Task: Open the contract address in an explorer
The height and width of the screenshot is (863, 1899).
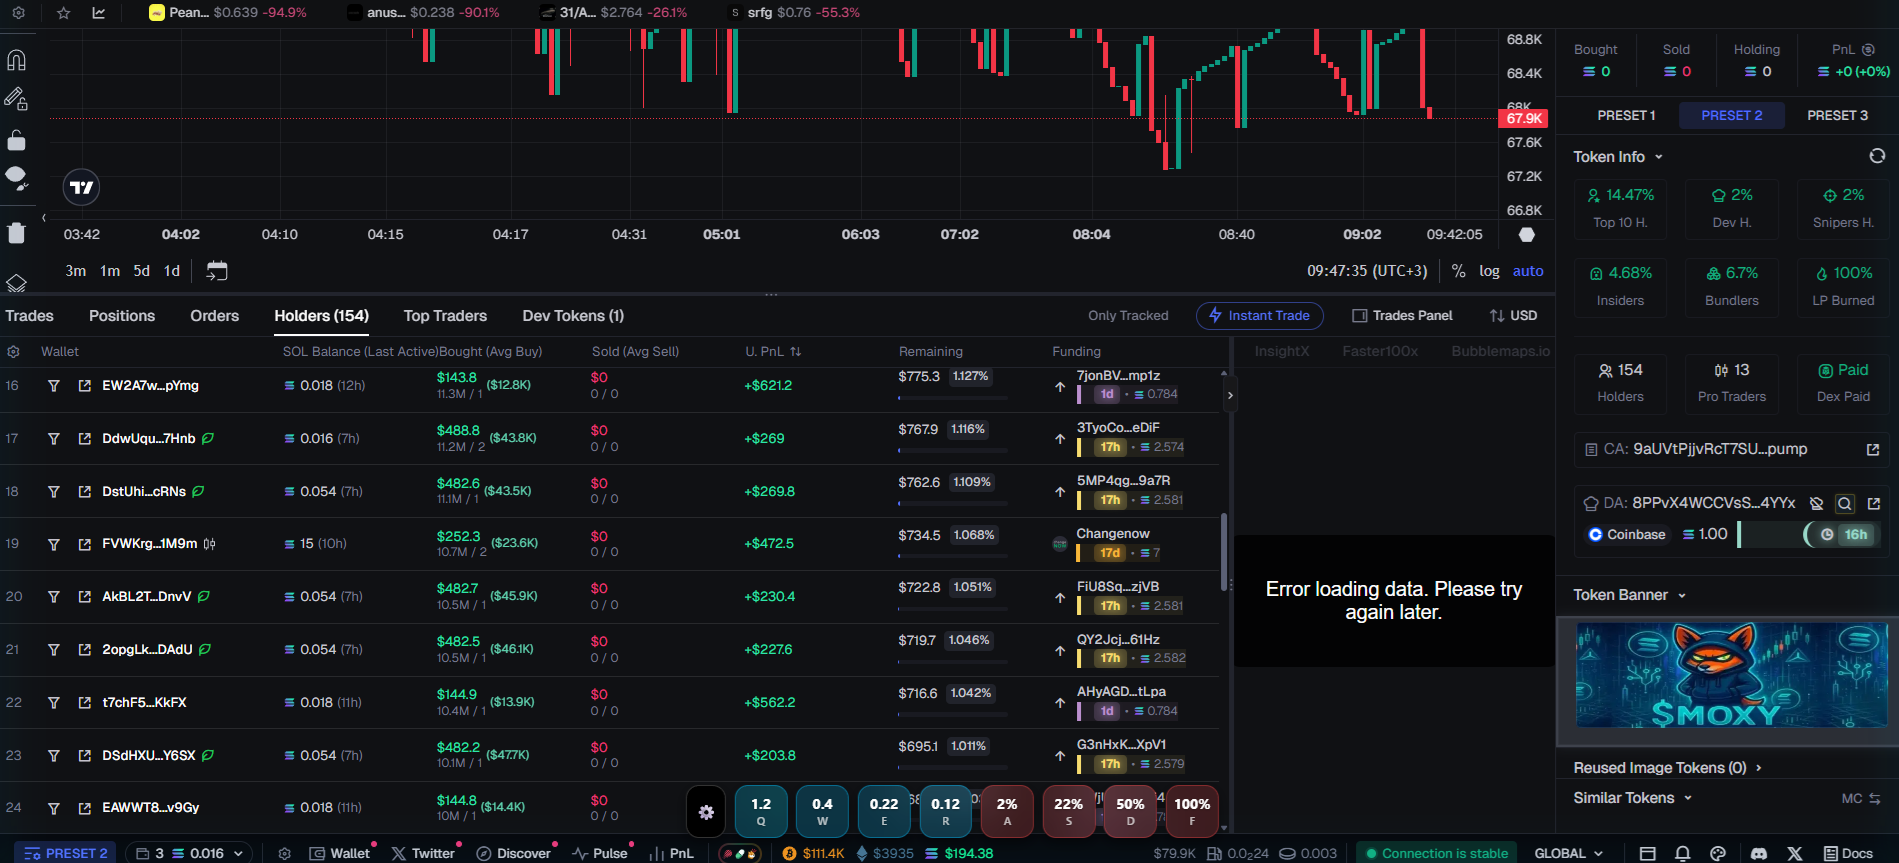Action: [x=1873, y=450]
